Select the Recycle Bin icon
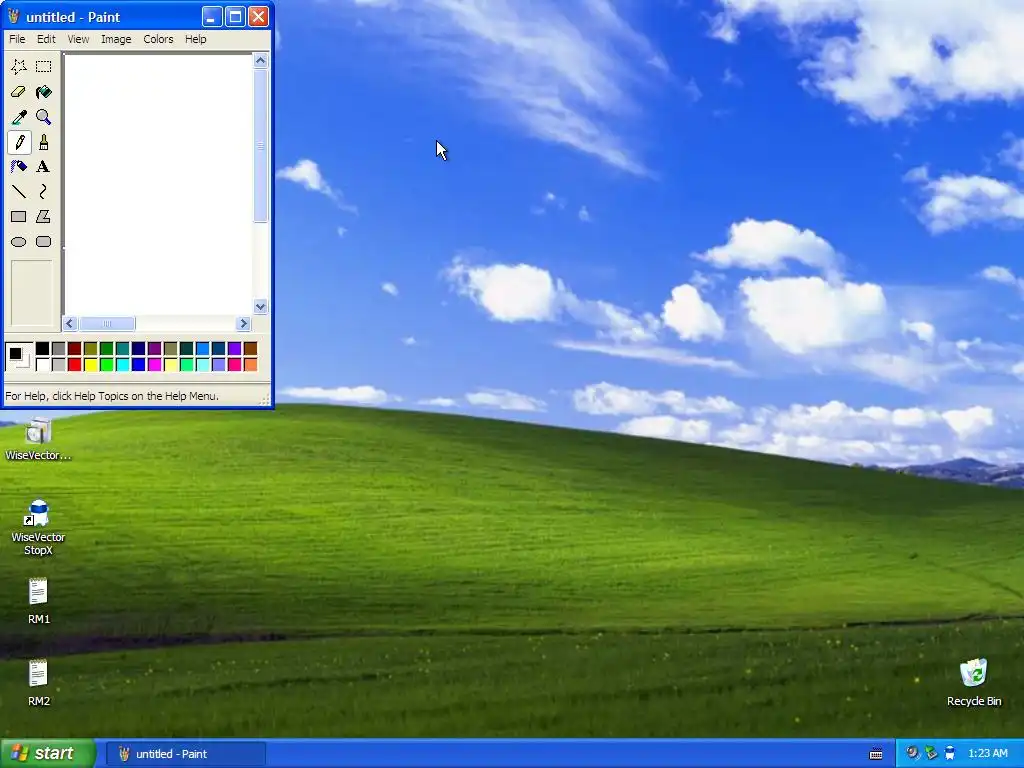 click(974, 682)
